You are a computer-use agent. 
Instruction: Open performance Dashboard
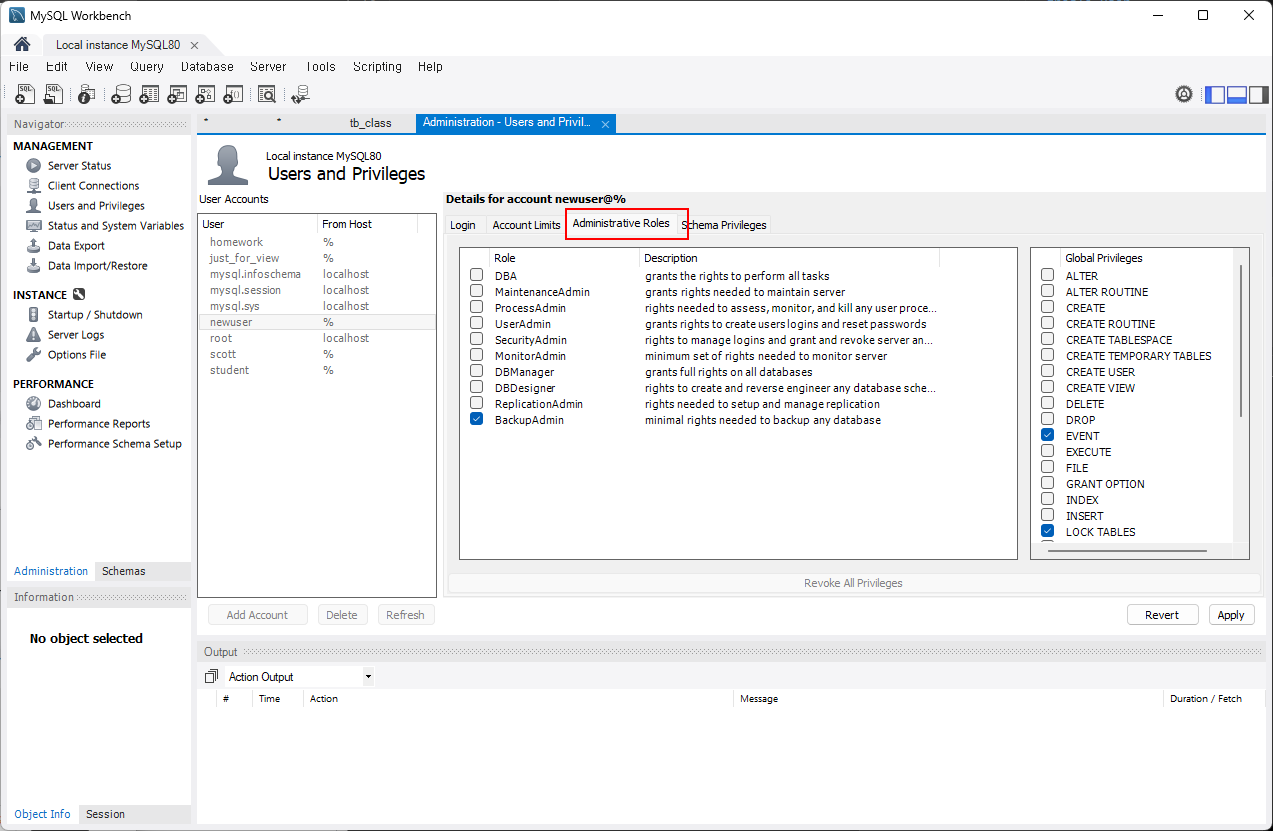coord(74,404)
